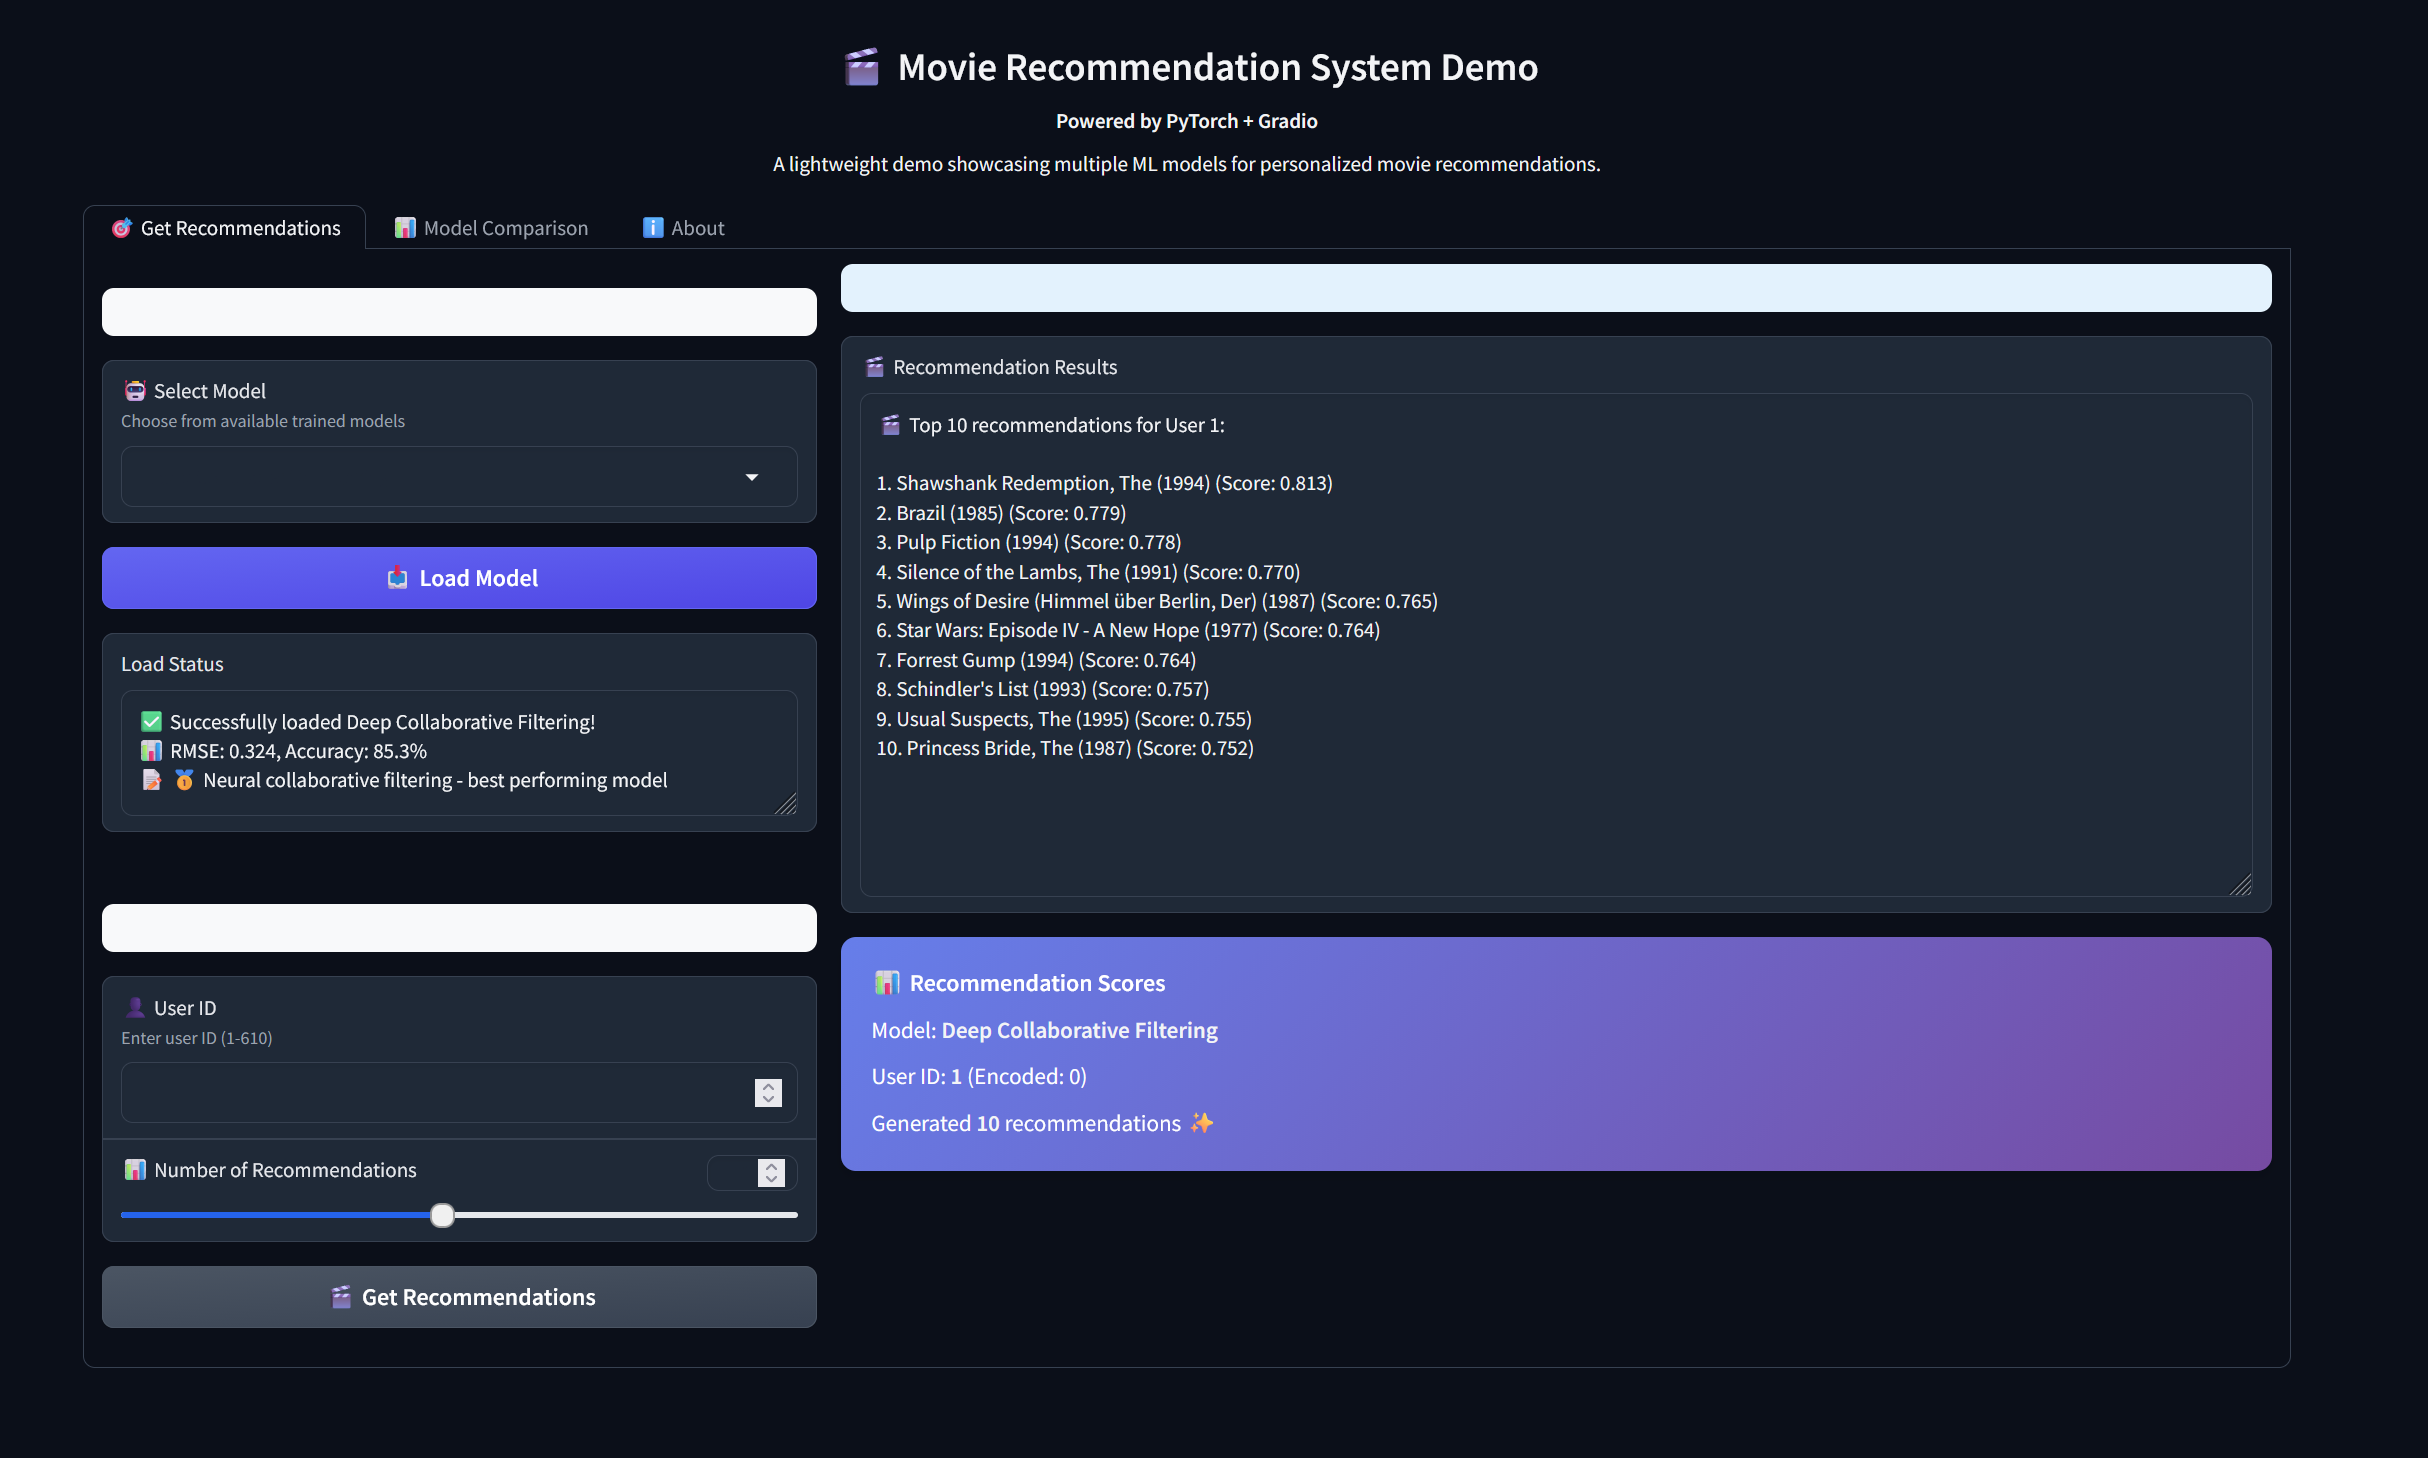Focus the Number of Recommendations number box
This screenshot has height=1458, width=2428.
[751, 1173]
